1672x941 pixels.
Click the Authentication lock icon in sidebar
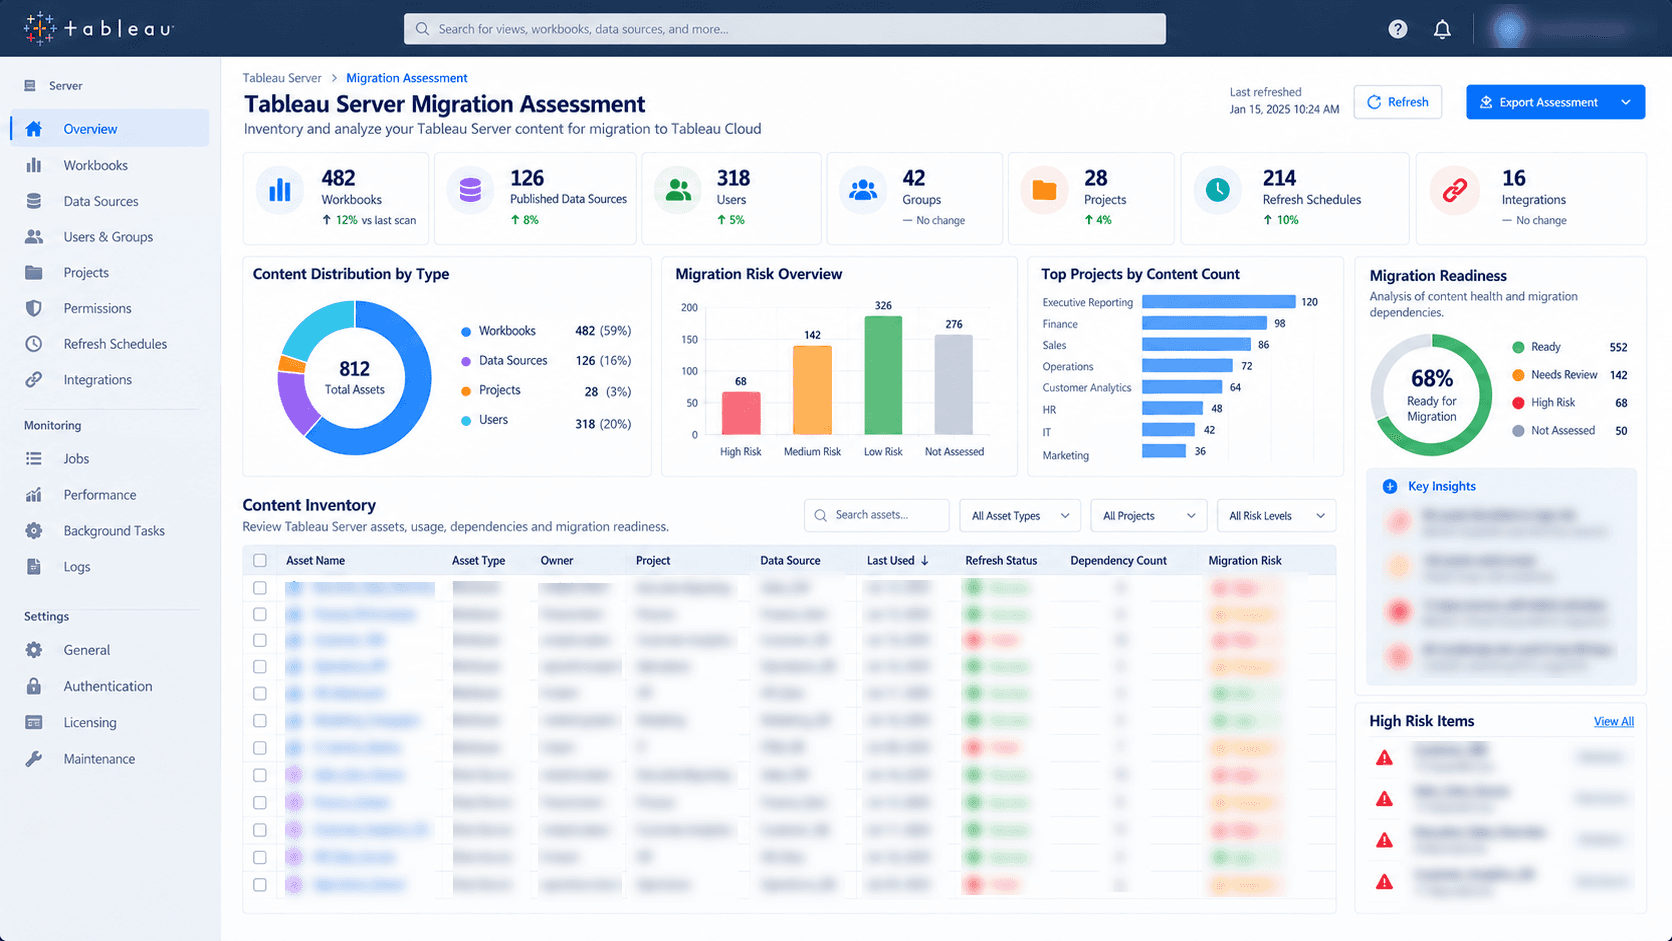click(34, 686)
